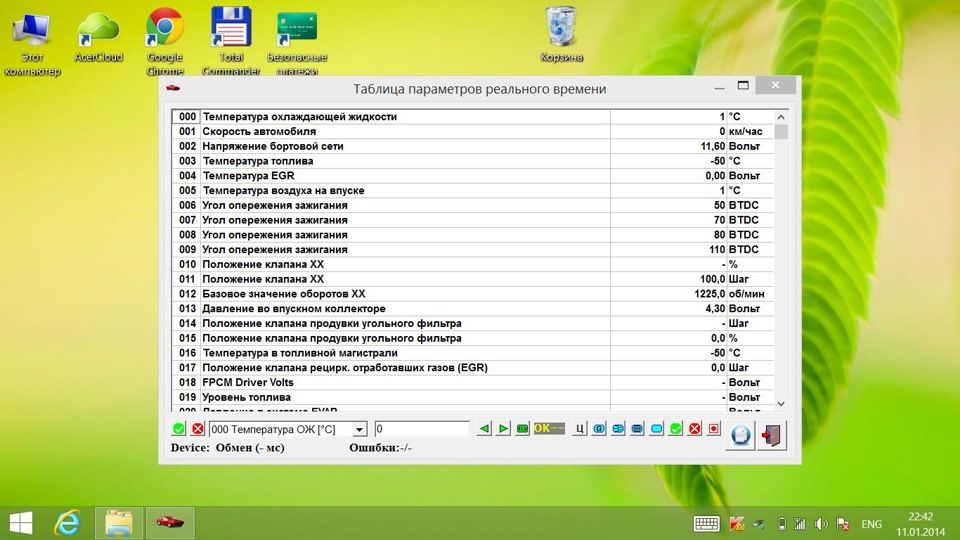Click the volume speaker tray icon
Image resolution: width=960 pixels, height=540 pixels.
pos(821,523)
